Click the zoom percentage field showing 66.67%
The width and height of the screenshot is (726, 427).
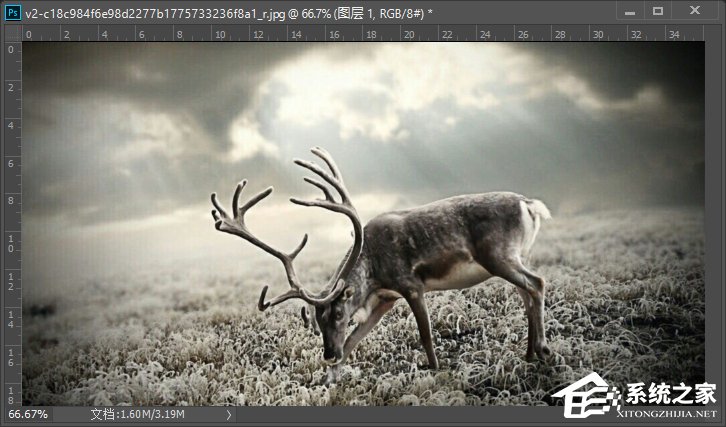tap(26, 414)
